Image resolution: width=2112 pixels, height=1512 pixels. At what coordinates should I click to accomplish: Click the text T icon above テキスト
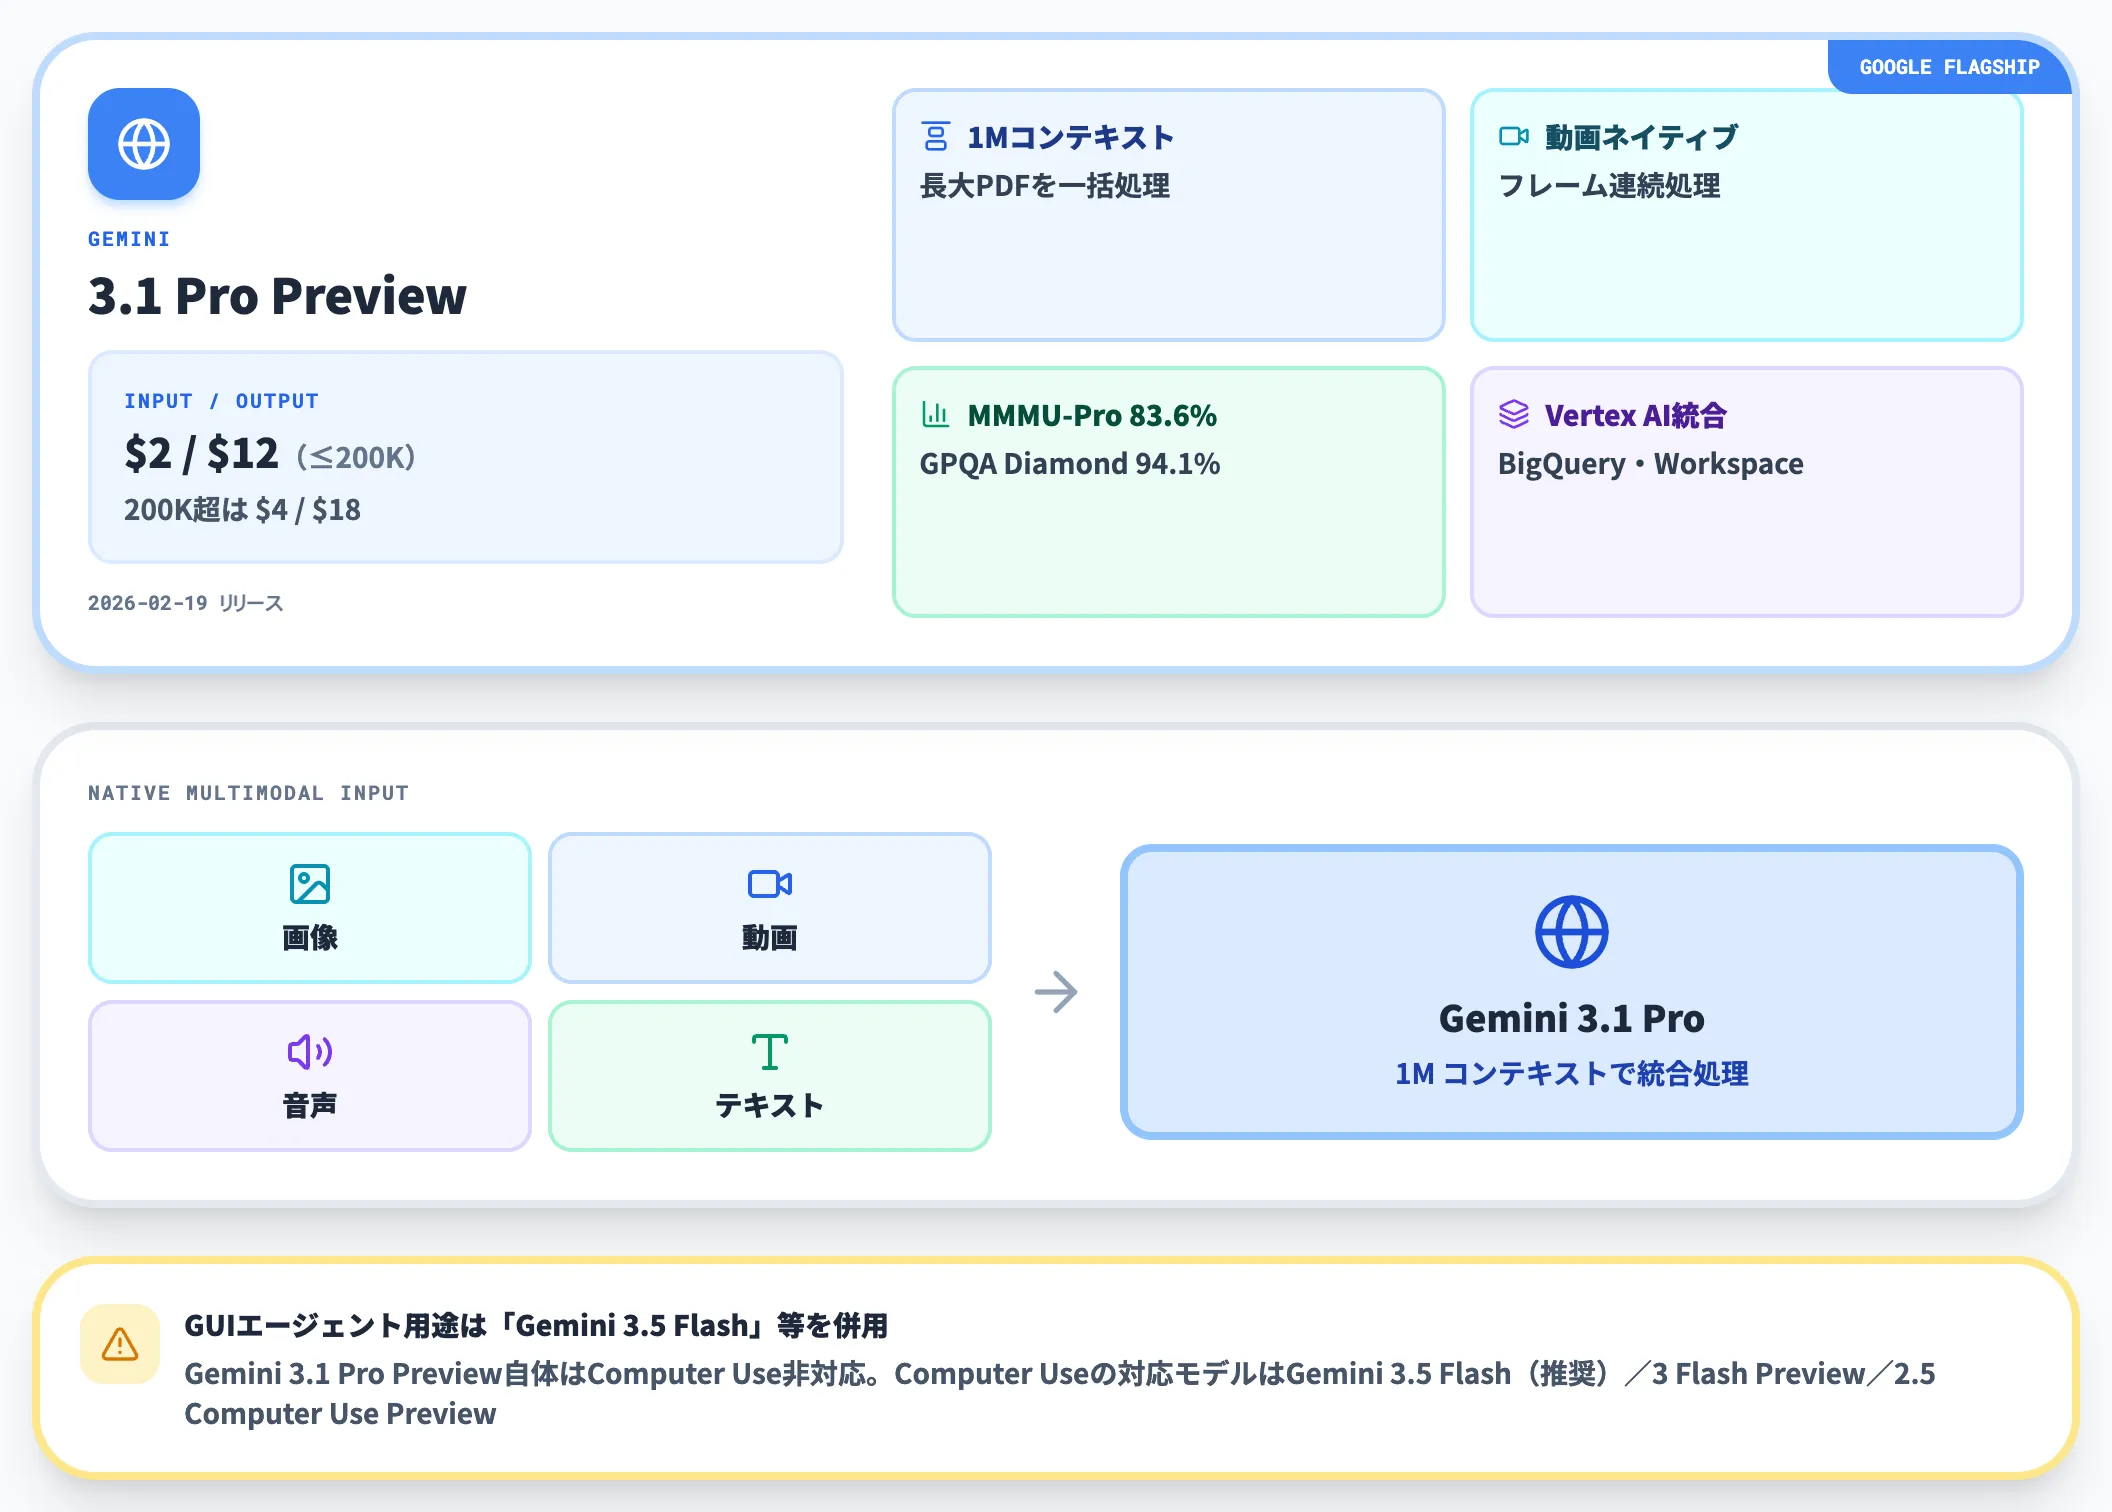770,1052
